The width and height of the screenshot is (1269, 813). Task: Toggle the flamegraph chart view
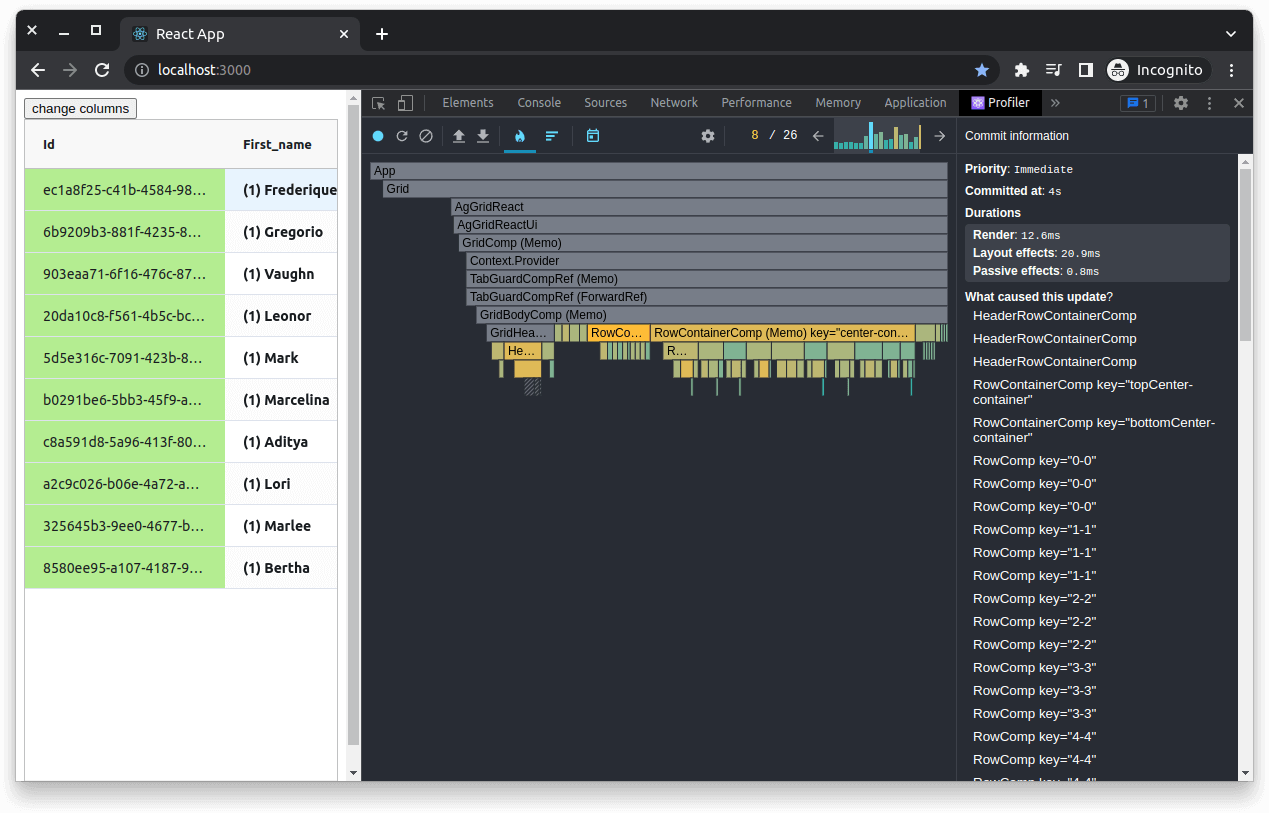(x=519, y=136)
